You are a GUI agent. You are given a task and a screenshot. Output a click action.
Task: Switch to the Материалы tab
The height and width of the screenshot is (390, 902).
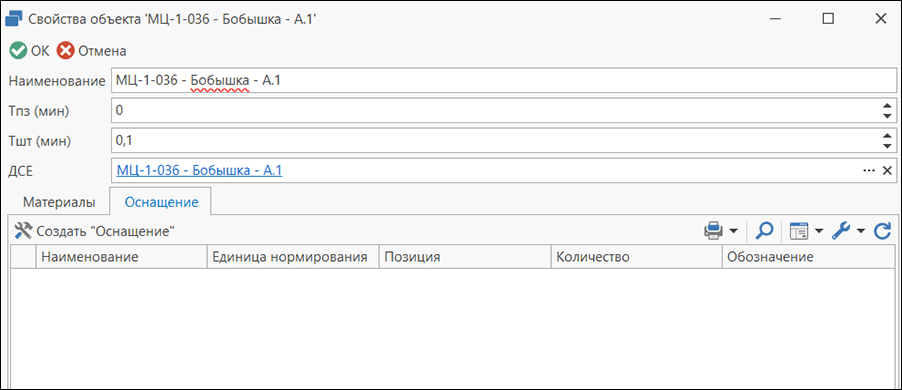tap(59, 202)
